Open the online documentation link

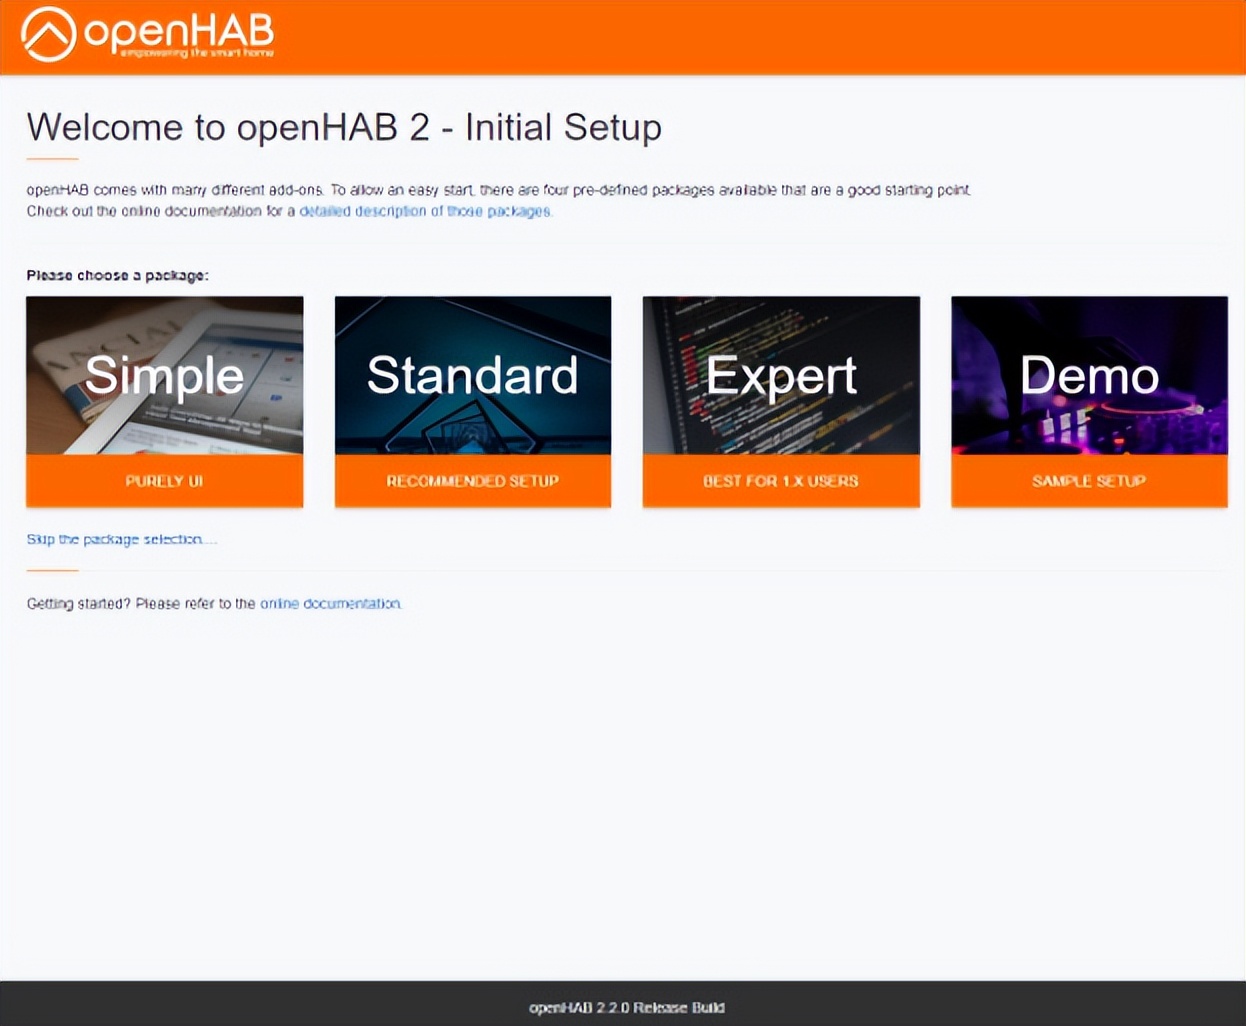point(330,604)
